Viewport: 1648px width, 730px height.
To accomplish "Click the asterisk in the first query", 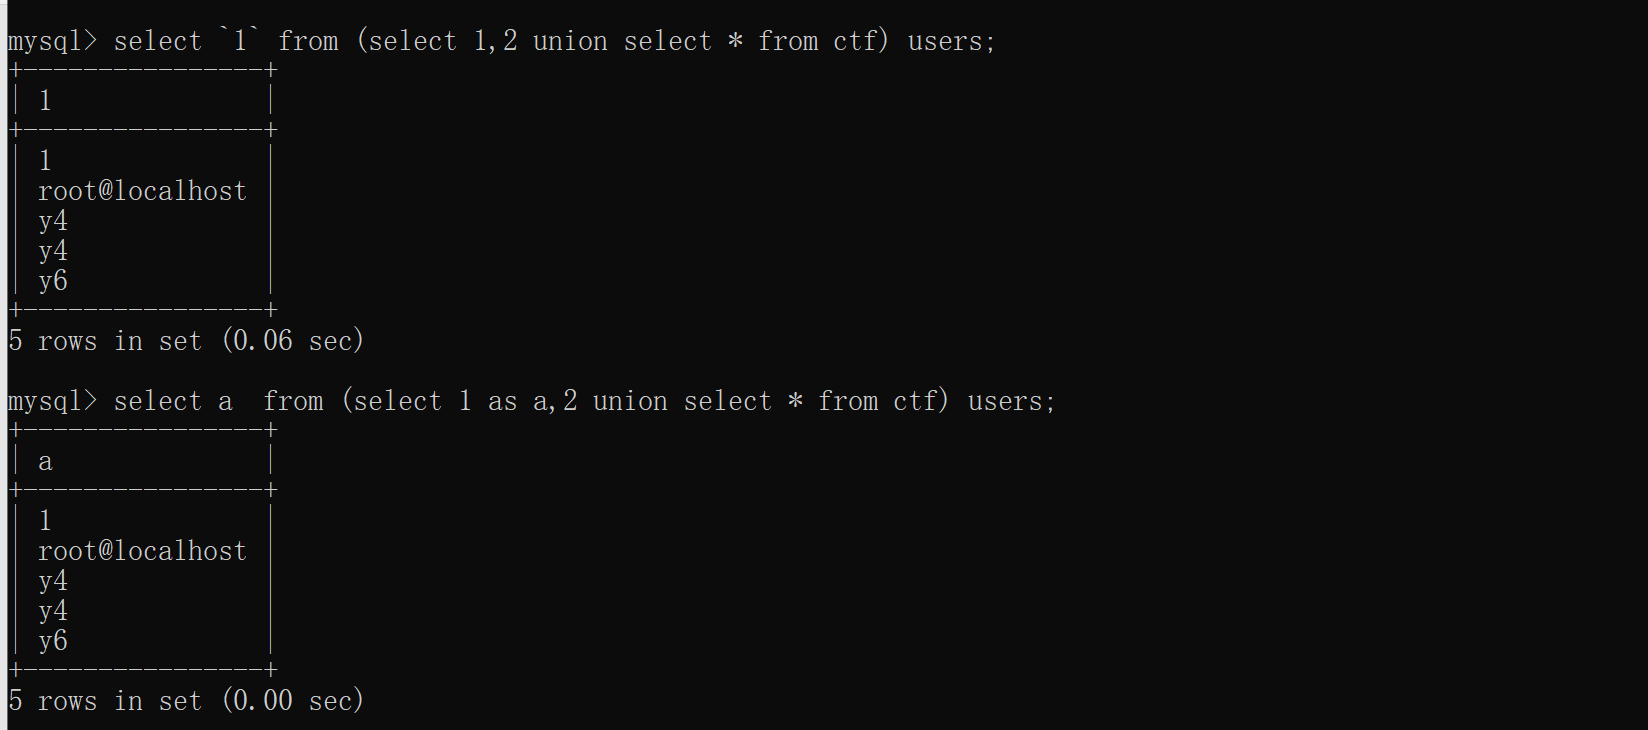I will [735, 41].
